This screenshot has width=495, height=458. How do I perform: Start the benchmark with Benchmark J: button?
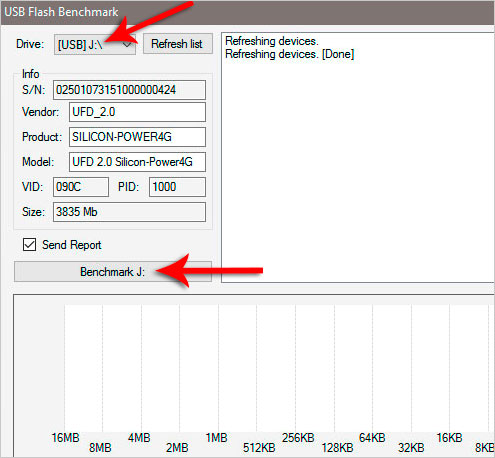[113, 272]
